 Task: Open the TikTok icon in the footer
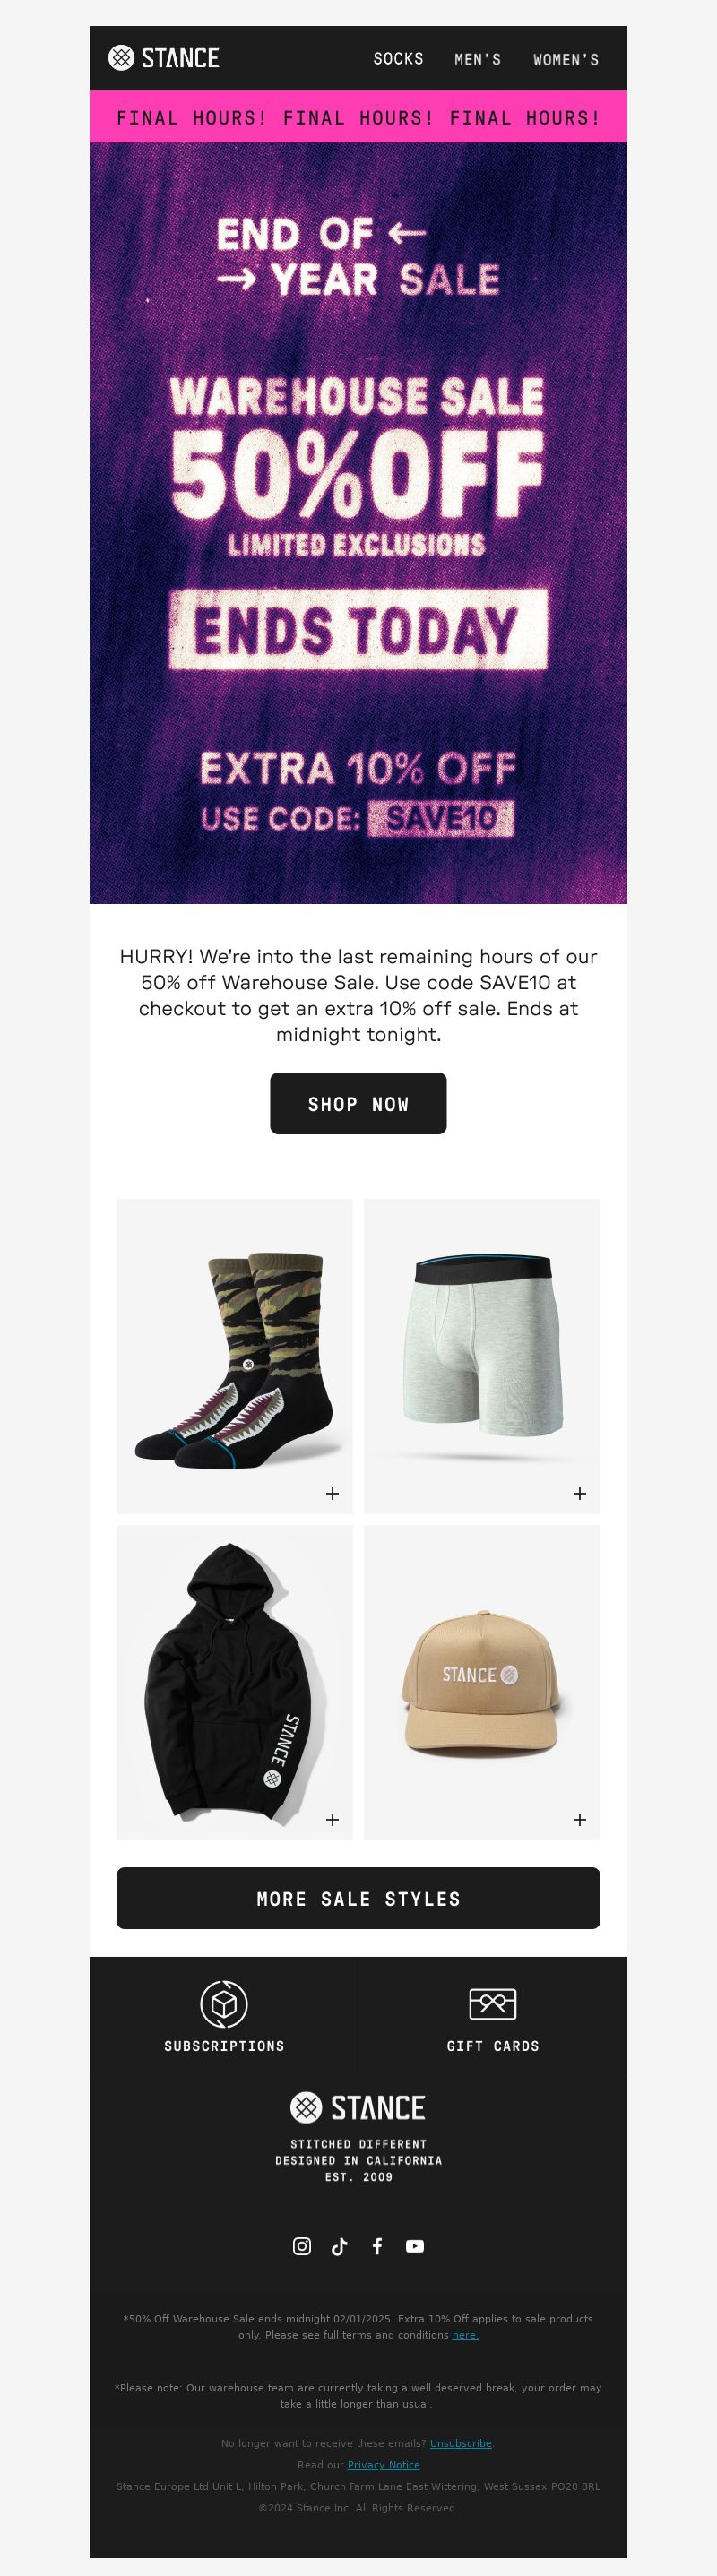click(340, 2245)
